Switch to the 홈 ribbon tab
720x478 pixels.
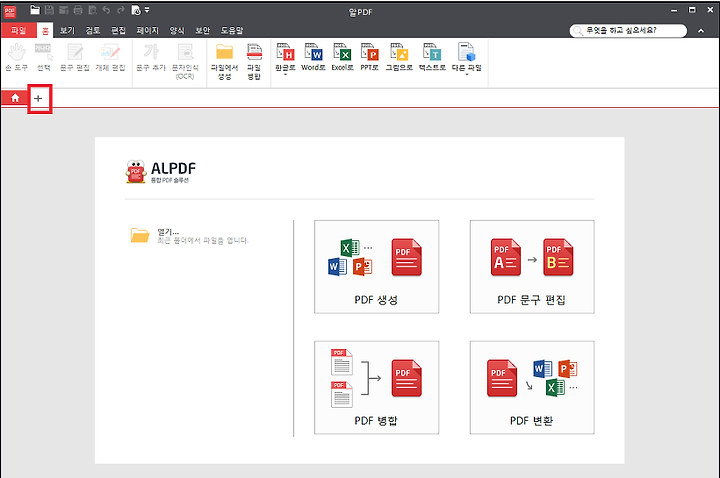(x=45, y=31)
